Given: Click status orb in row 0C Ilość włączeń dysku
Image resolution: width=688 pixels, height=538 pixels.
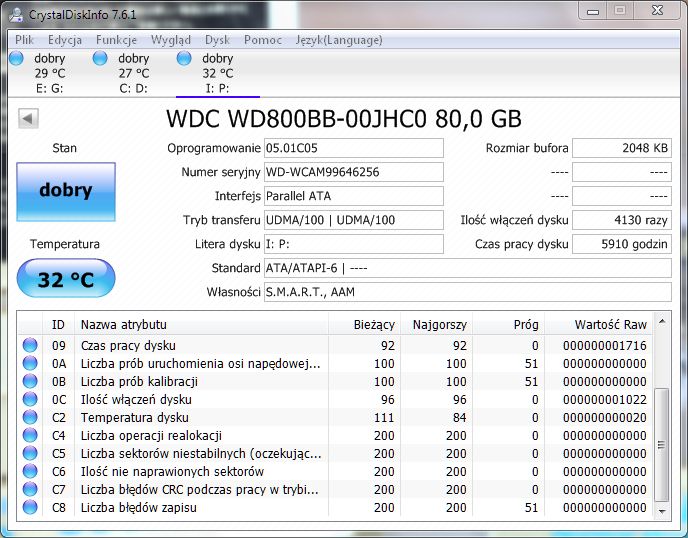Looking at the screenshot, I should pyautogui.click(x=30, y=399).
